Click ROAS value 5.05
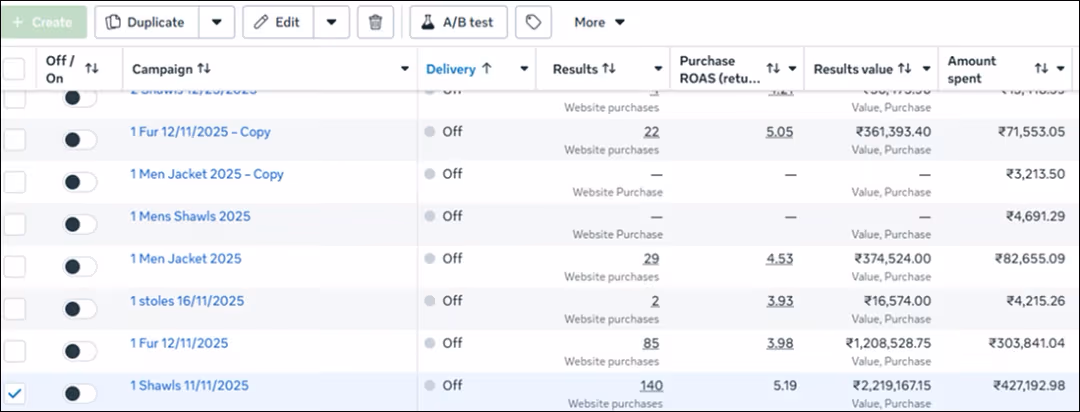Screen dimensions: 1080x412 tap(780, 132)
